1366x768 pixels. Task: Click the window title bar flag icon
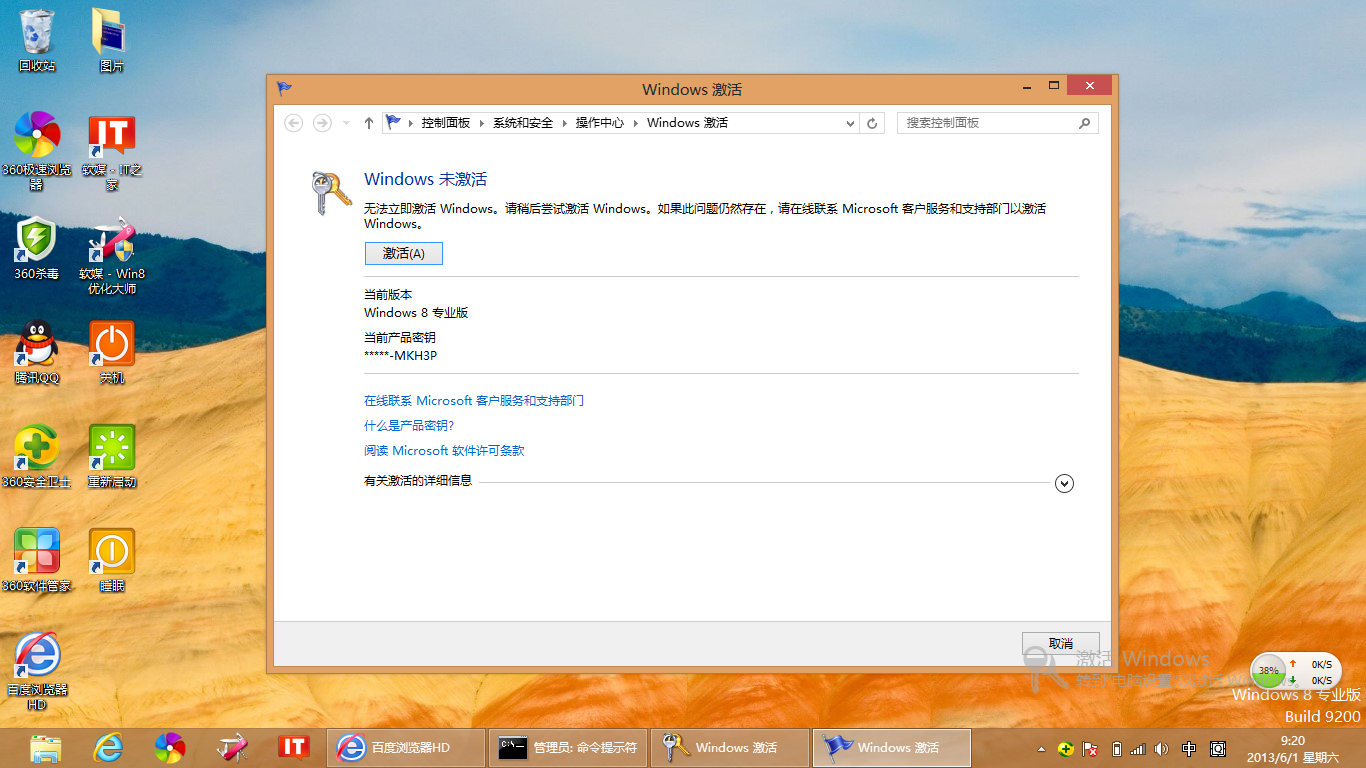pyautogui.click(x=285, y=88)
